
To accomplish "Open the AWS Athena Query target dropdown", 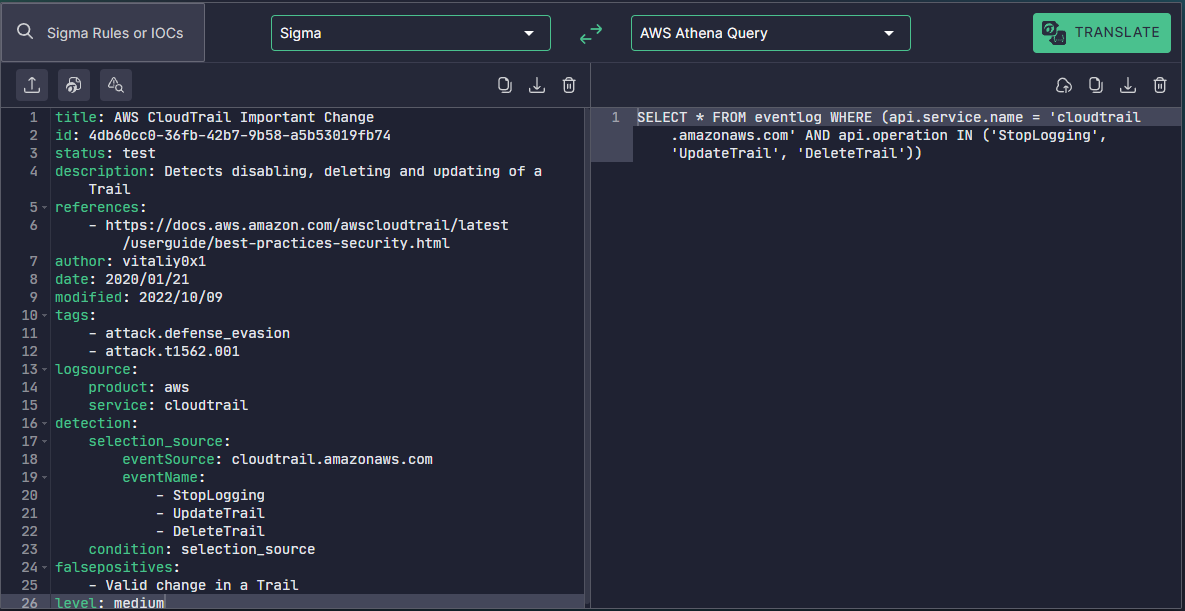I will (x=770, y=33).
